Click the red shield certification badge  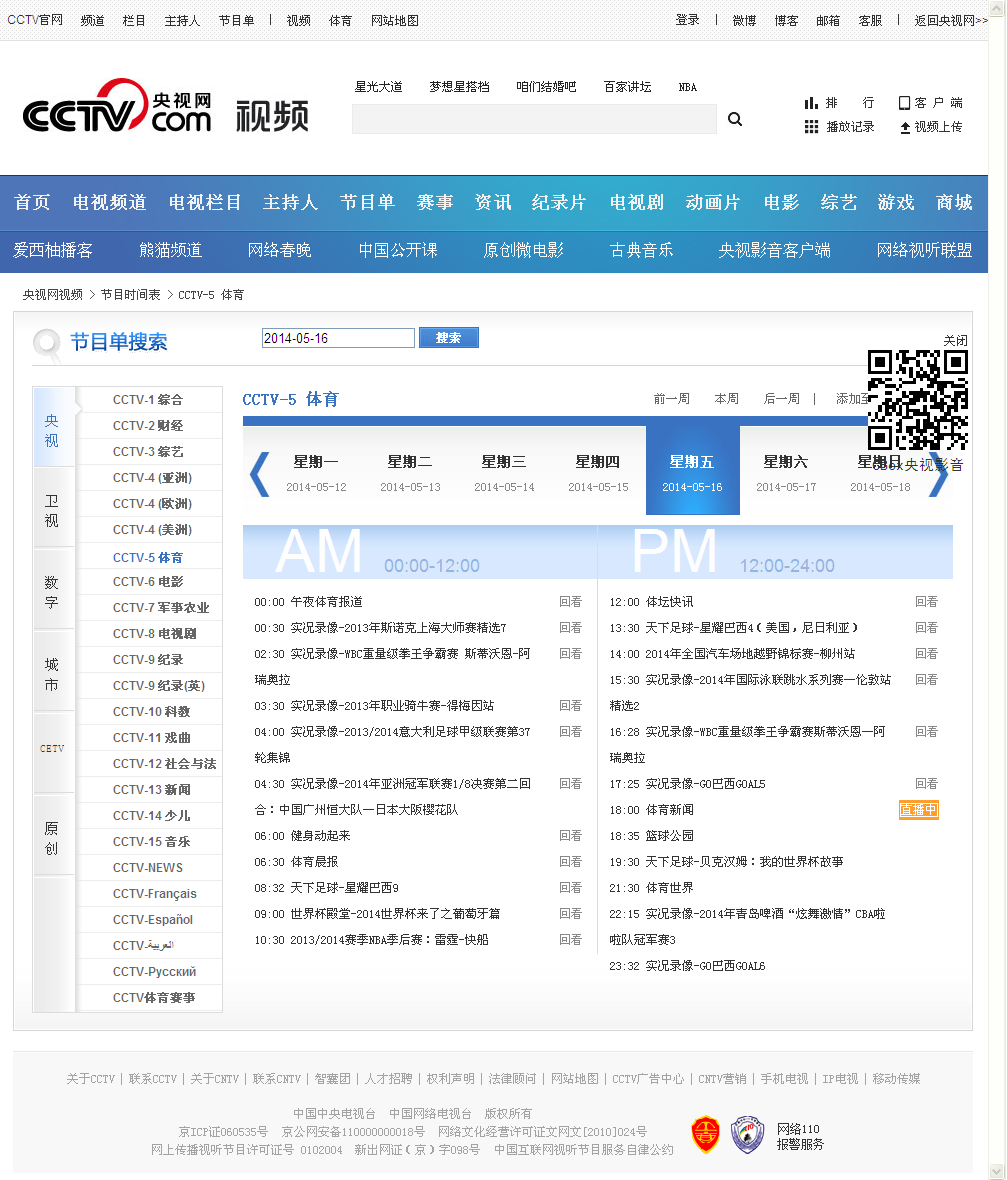click(x=705, y=1135)
